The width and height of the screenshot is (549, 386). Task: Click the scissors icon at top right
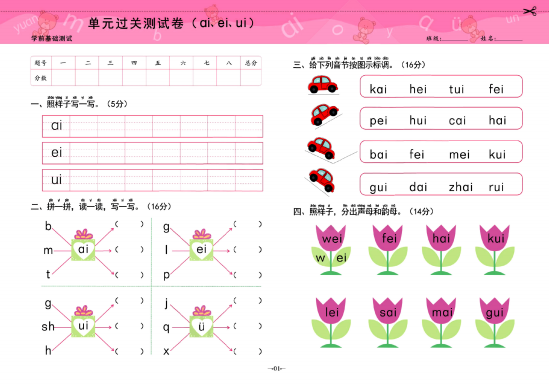530,11
